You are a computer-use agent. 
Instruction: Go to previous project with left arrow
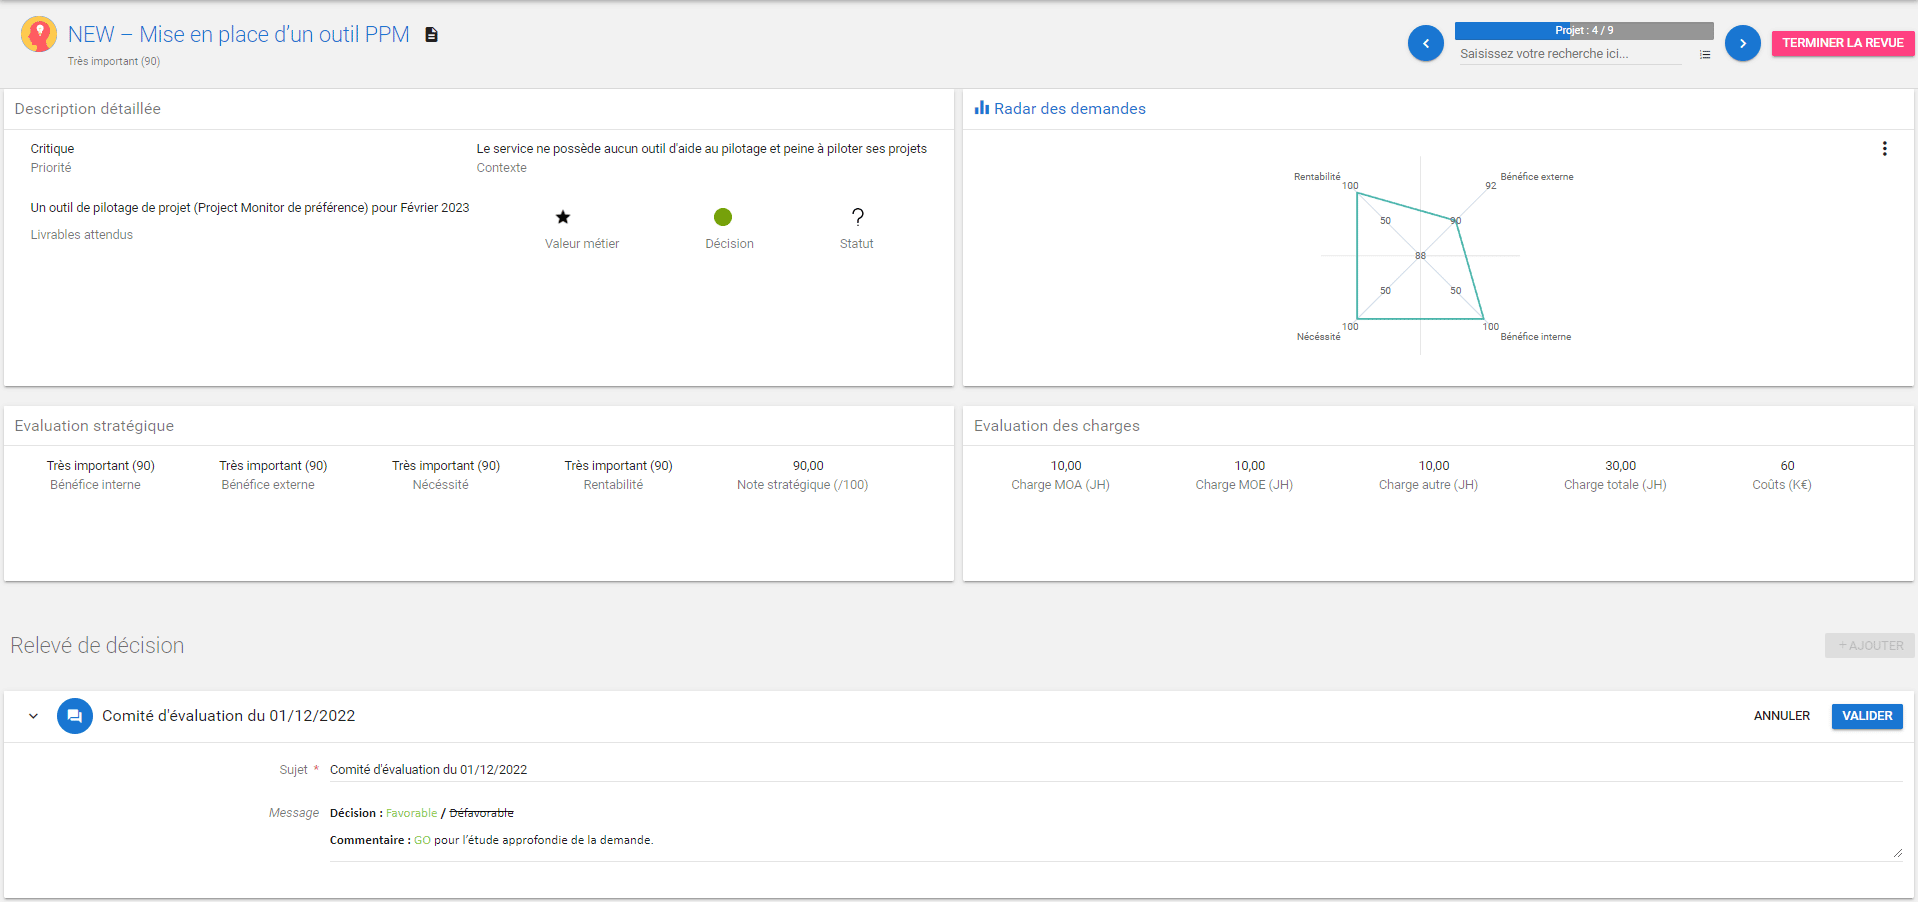(x=1425, y=43)
